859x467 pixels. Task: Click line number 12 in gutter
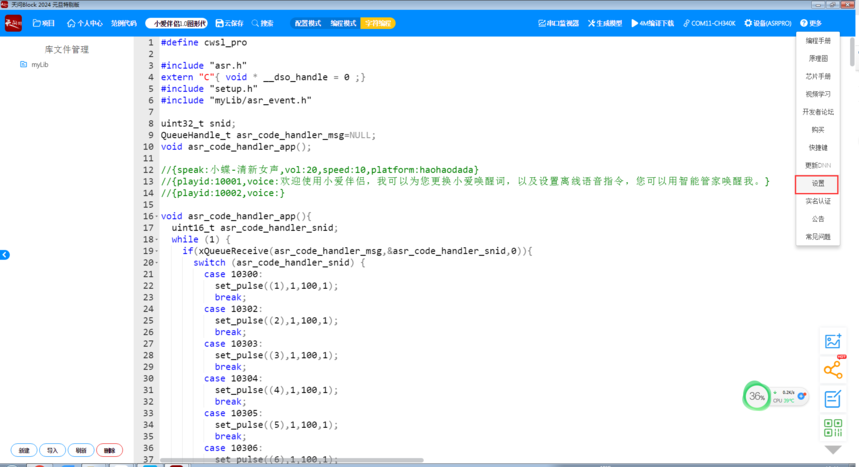point(148,170)
